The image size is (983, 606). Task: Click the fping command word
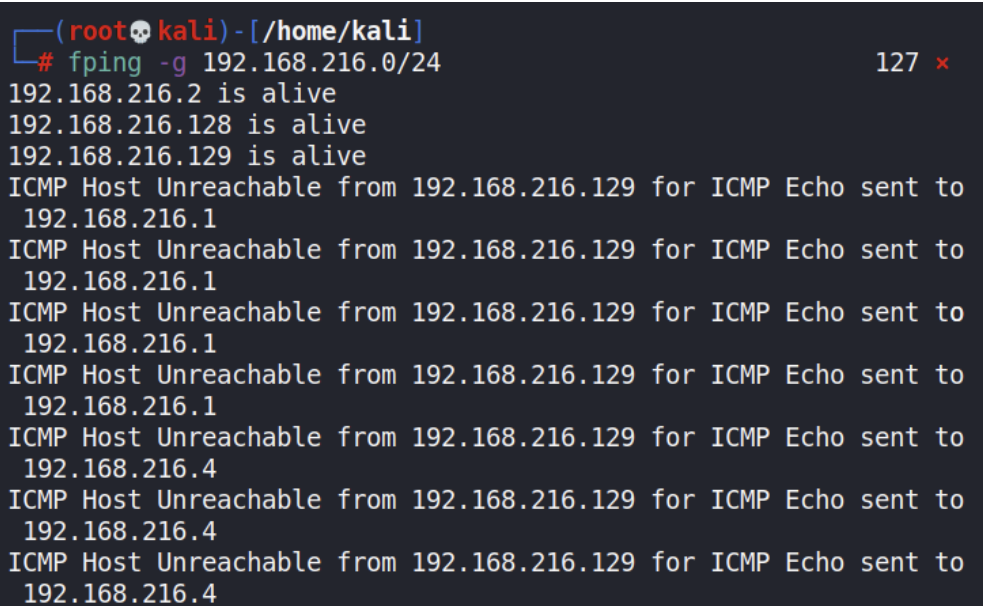(105, 63)
